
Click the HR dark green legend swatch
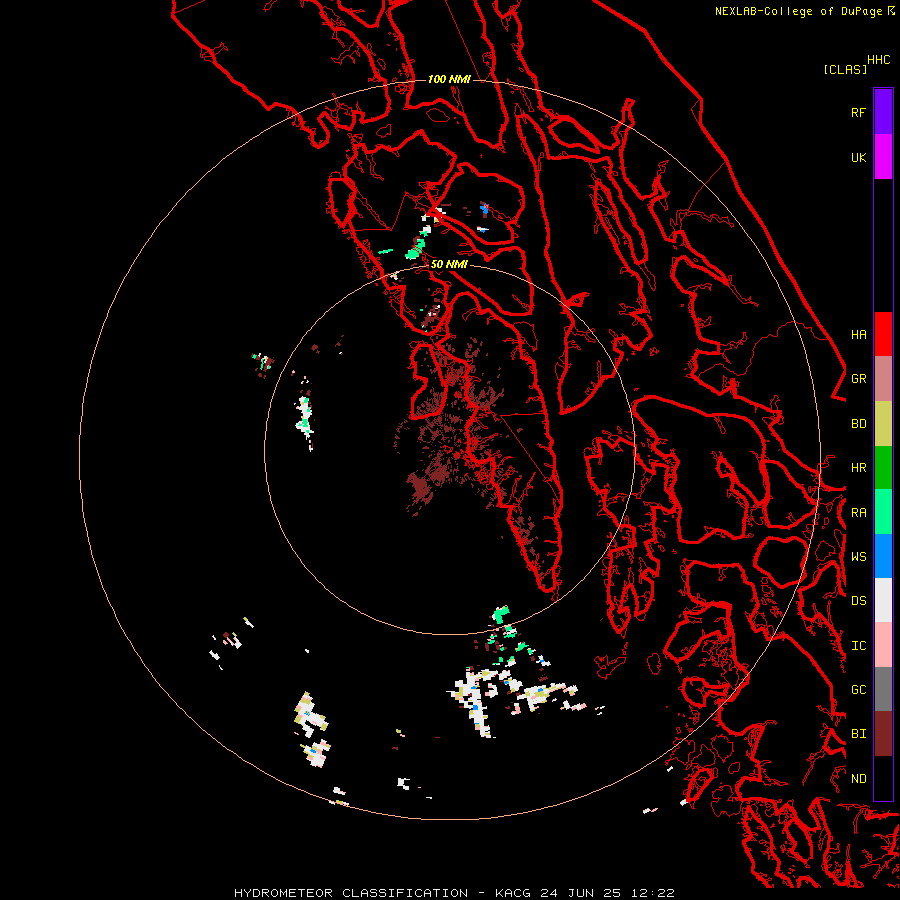(883, 468)
